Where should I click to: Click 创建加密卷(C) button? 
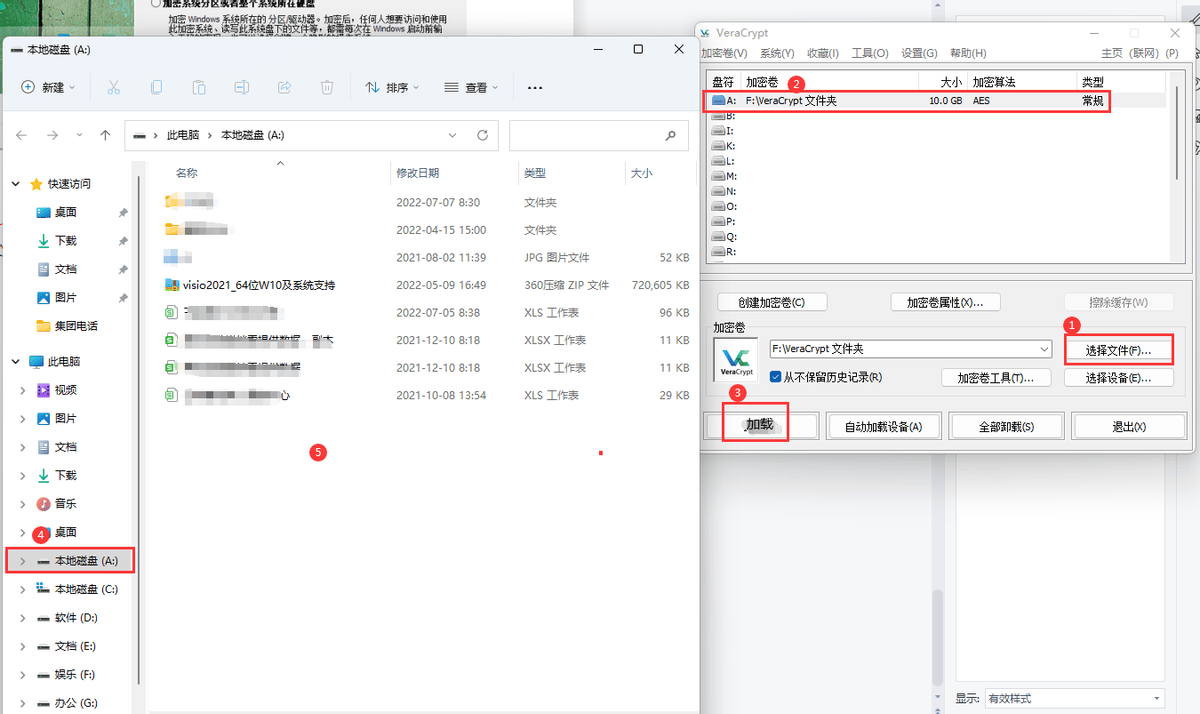[771, 302]
